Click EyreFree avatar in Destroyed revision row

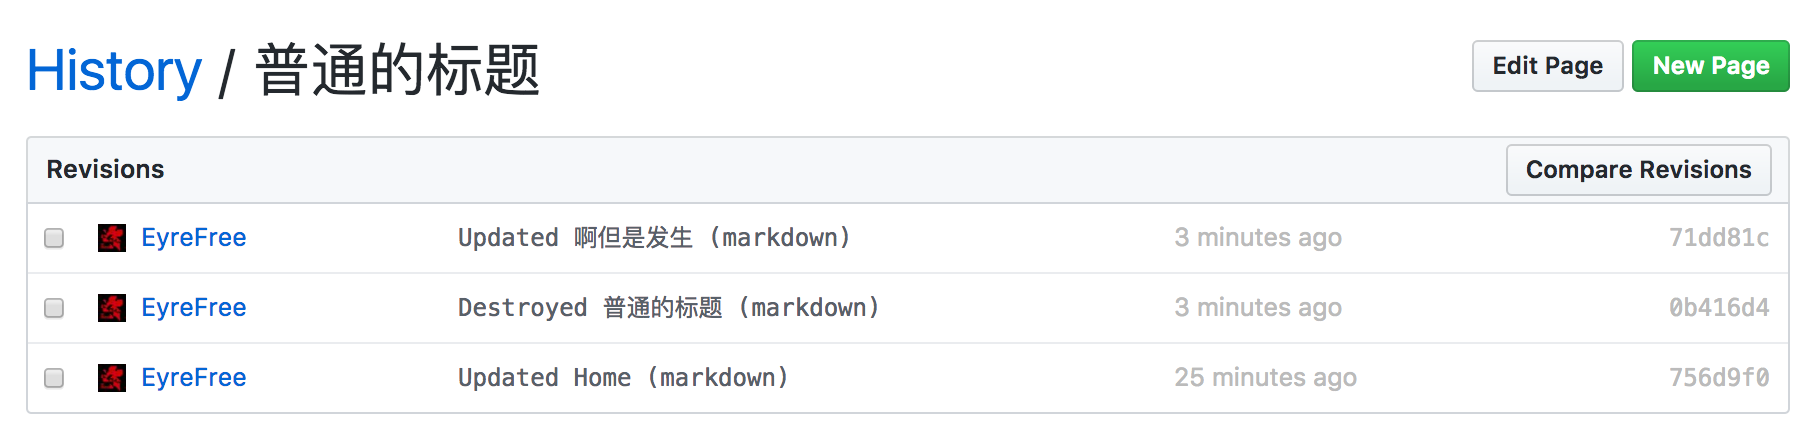pos(112,308)
